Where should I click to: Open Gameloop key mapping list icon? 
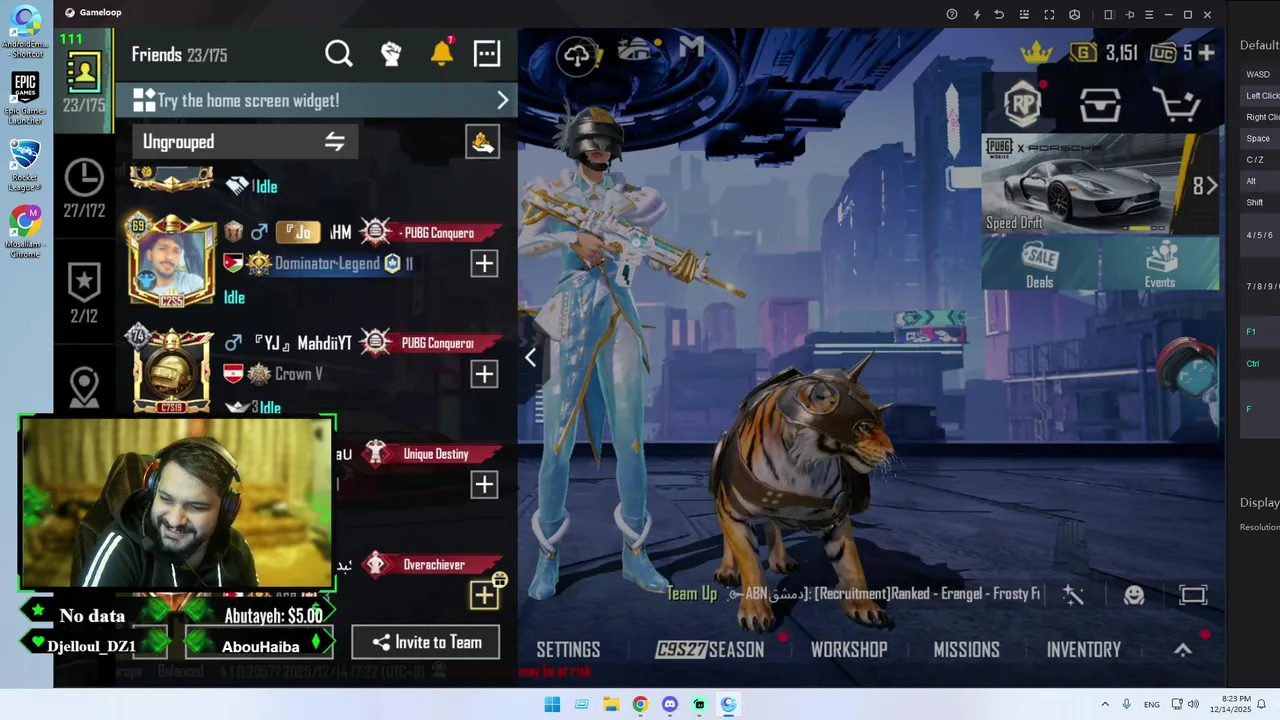tap(1023, 14)
